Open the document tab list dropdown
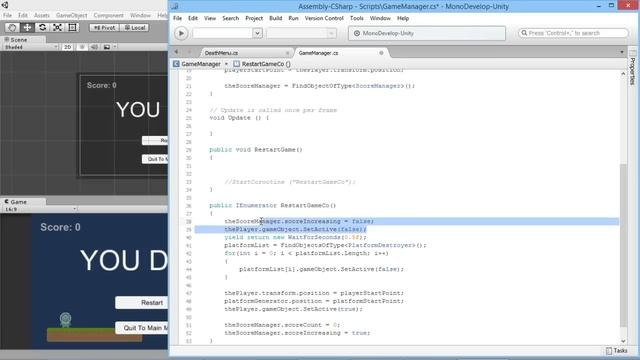The height and width of the screenshot is (360, 640). 622,52
